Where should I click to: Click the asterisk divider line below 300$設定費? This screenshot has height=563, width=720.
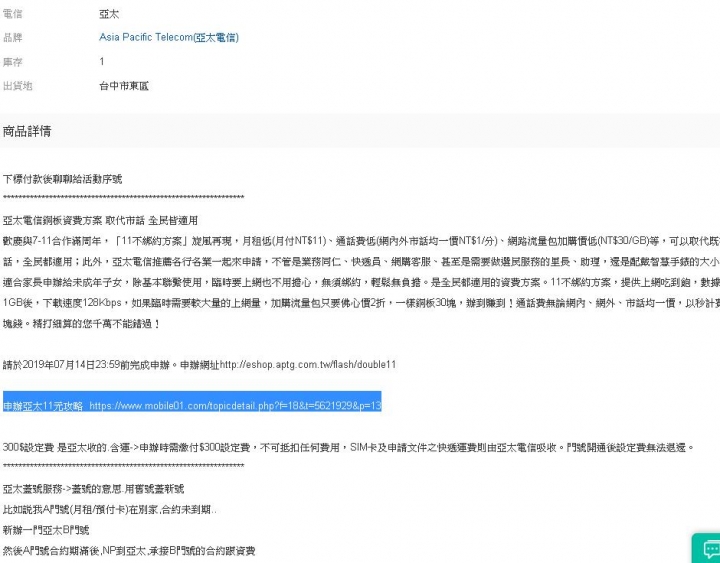[124, 466]
